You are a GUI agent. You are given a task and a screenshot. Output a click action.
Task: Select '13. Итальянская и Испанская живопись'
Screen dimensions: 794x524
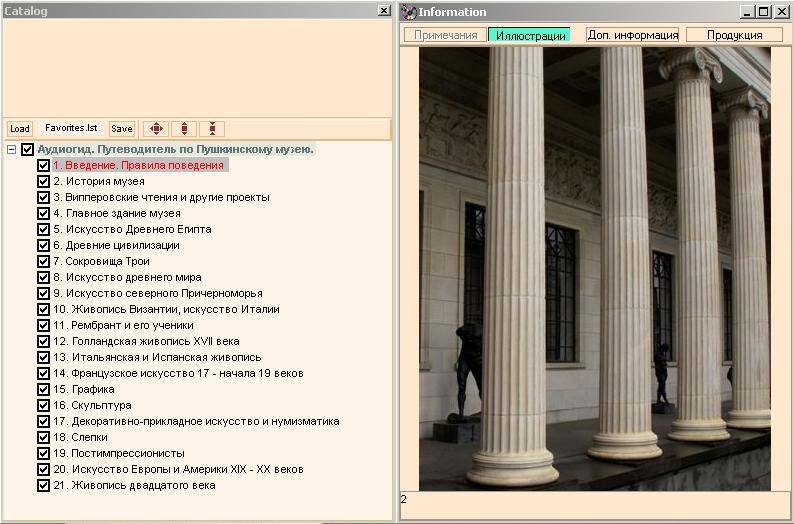pyautogui.click(x=157, y=357)
